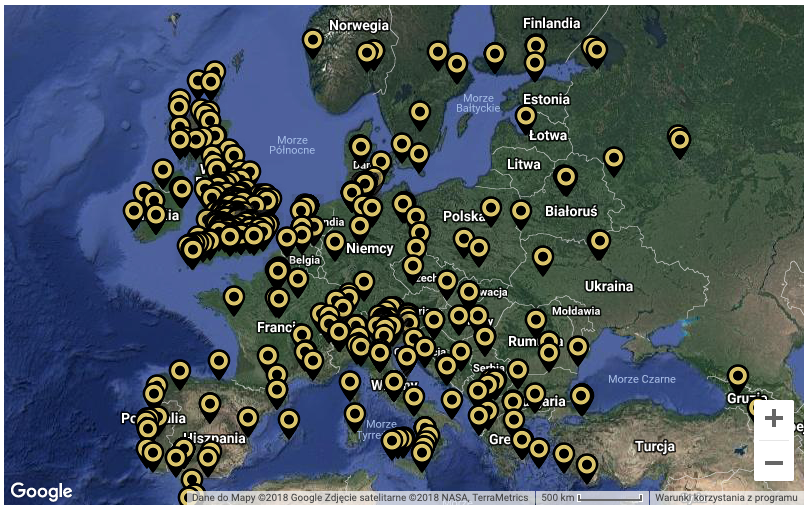Select the marker in central Sweden left of Morze Bałtyckie
Screen dimensions: 807x509
(x=420, y=115)
